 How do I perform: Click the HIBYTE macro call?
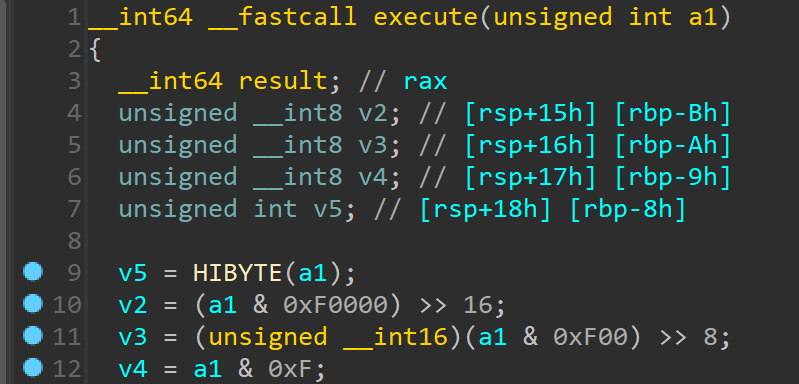pos(238,273)
